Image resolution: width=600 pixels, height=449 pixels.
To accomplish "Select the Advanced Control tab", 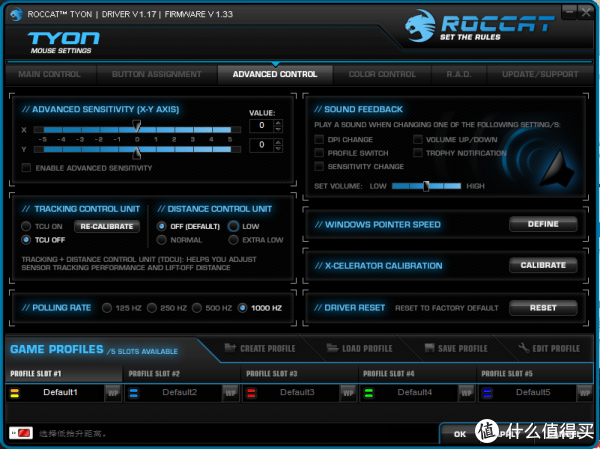I will [275, 74].
